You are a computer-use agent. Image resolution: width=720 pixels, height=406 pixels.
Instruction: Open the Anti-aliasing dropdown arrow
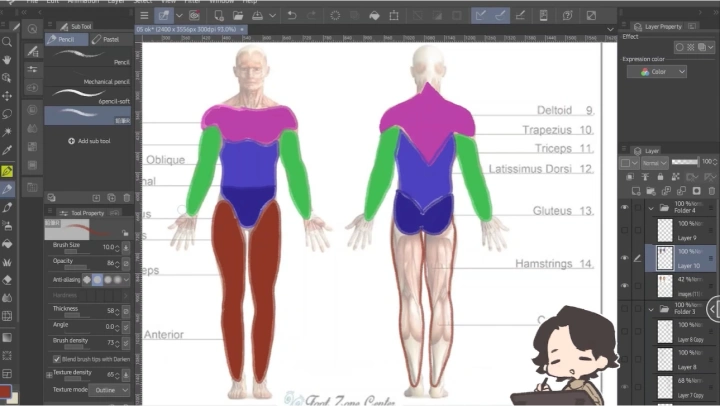pos(126,279)
